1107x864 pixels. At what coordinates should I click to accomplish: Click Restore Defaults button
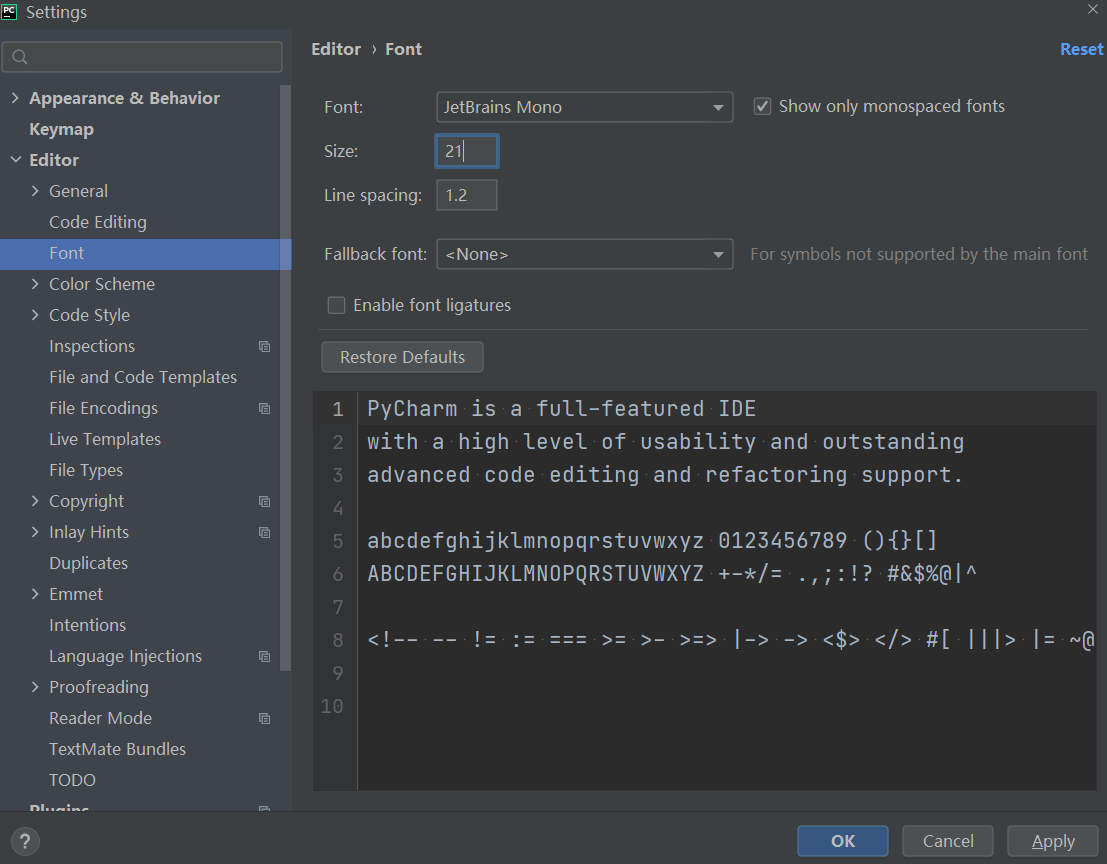pos(402,357)
